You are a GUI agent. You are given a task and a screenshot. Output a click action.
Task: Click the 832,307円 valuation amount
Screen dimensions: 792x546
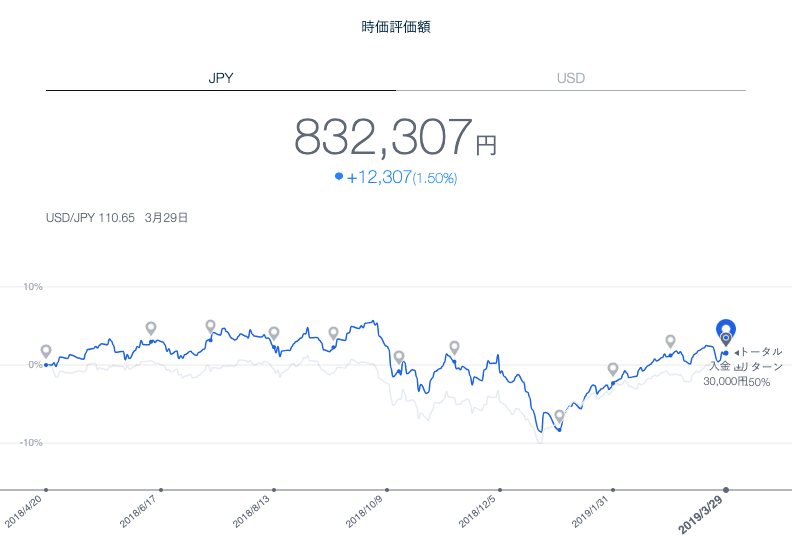point(395,137)
